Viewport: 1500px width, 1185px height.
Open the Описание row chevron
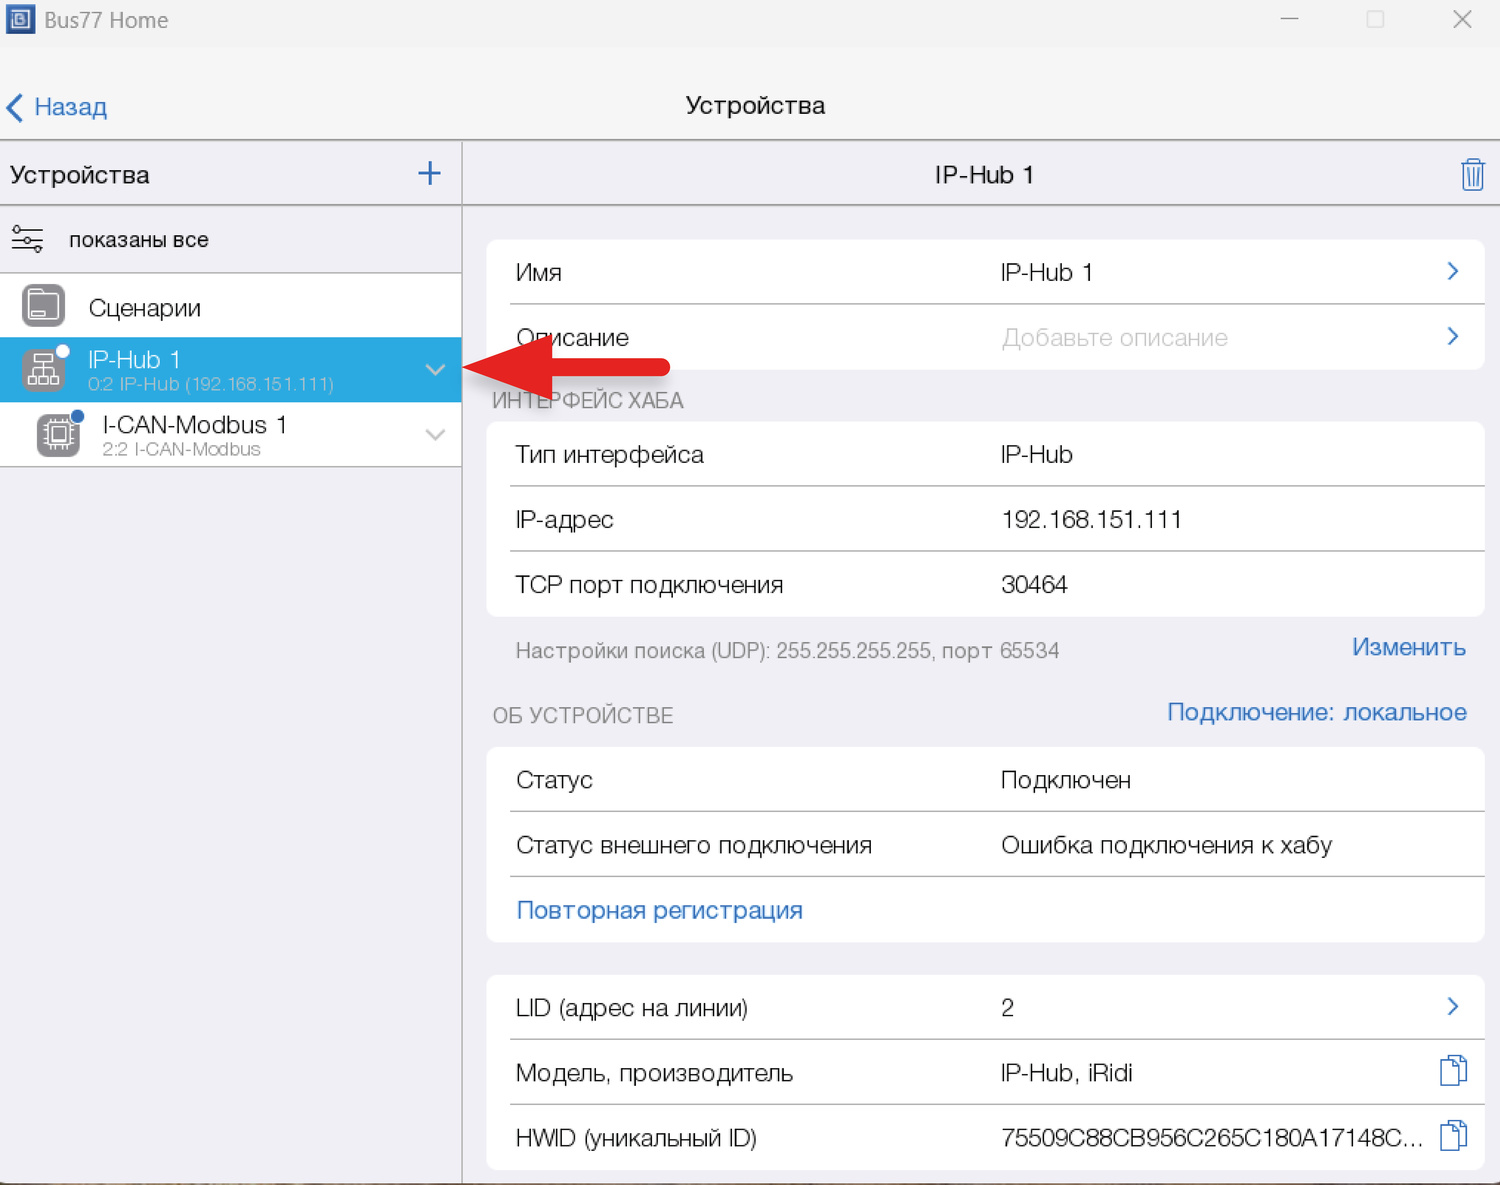pyautogui.click(x=1453, y=337)
